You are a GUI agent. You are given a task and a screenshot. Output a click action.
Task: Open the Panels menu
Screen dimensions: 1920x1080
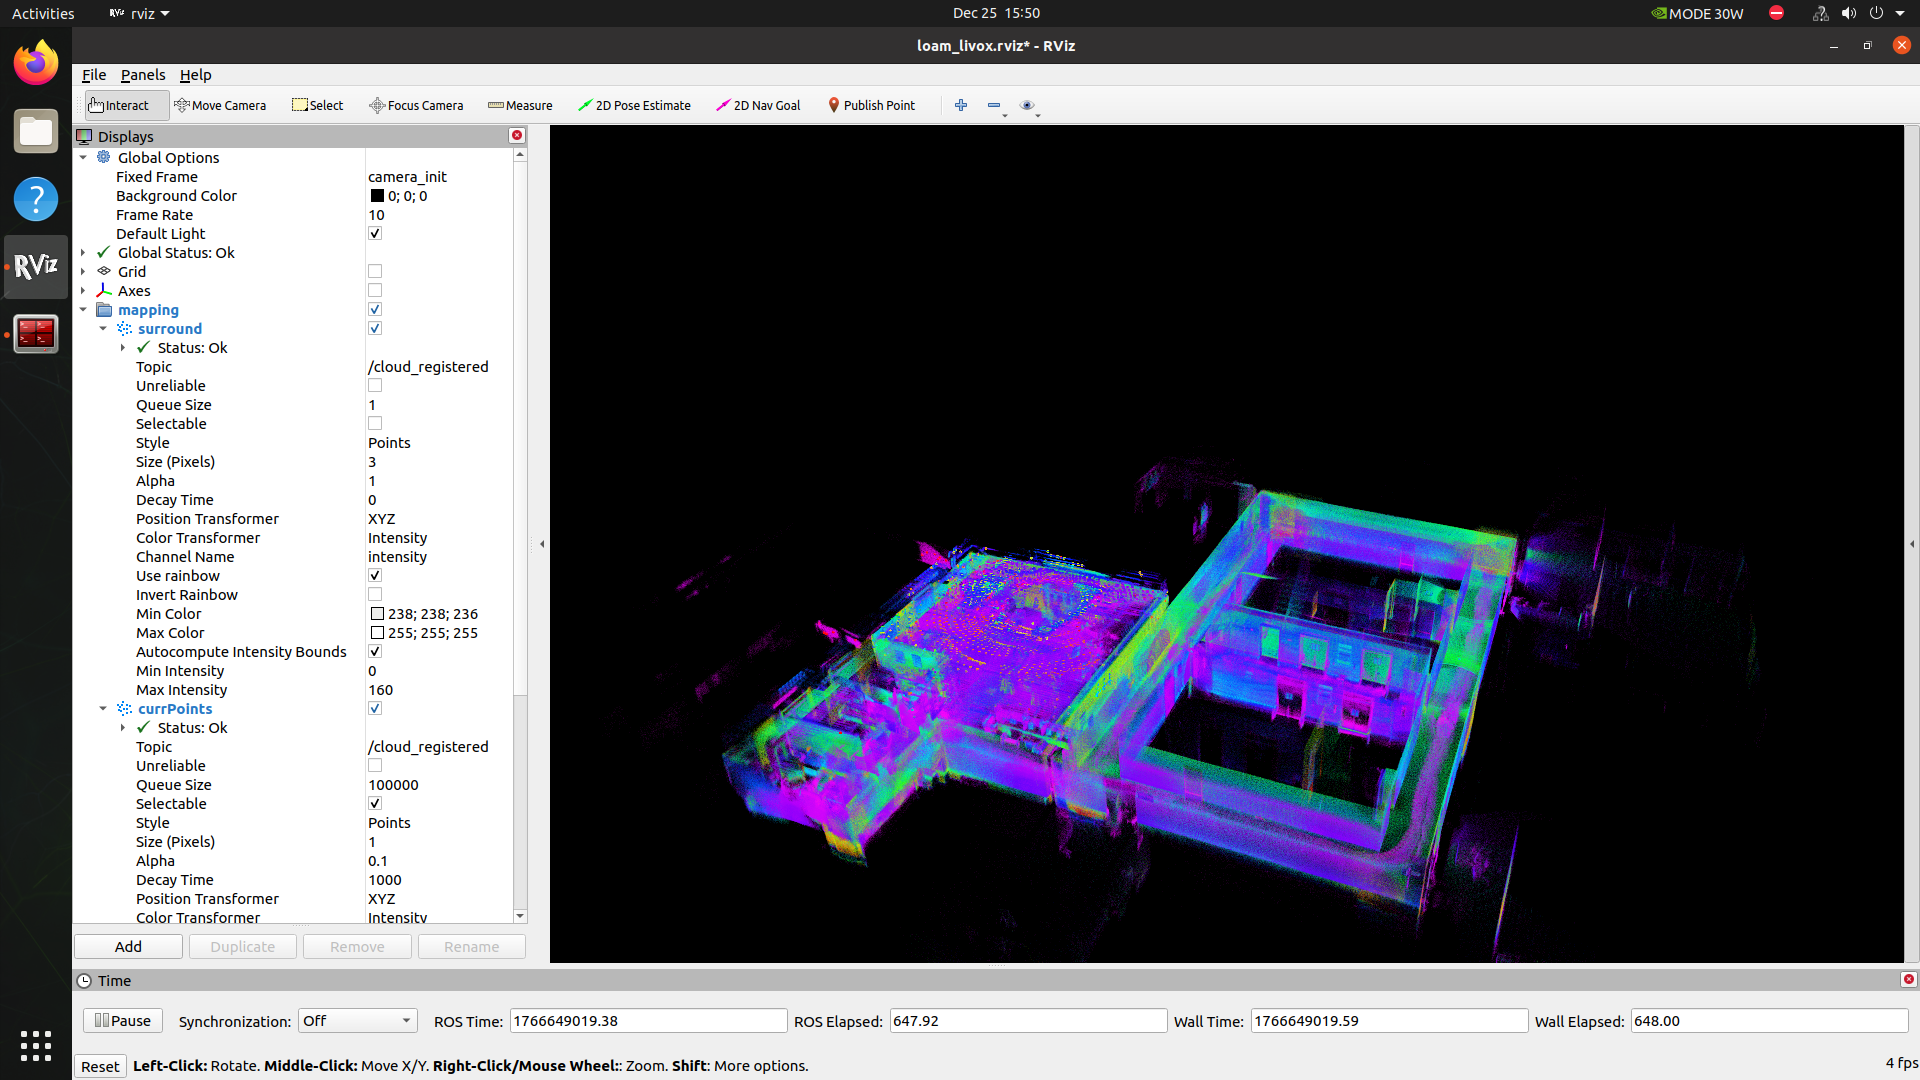[x=143, y=75]
